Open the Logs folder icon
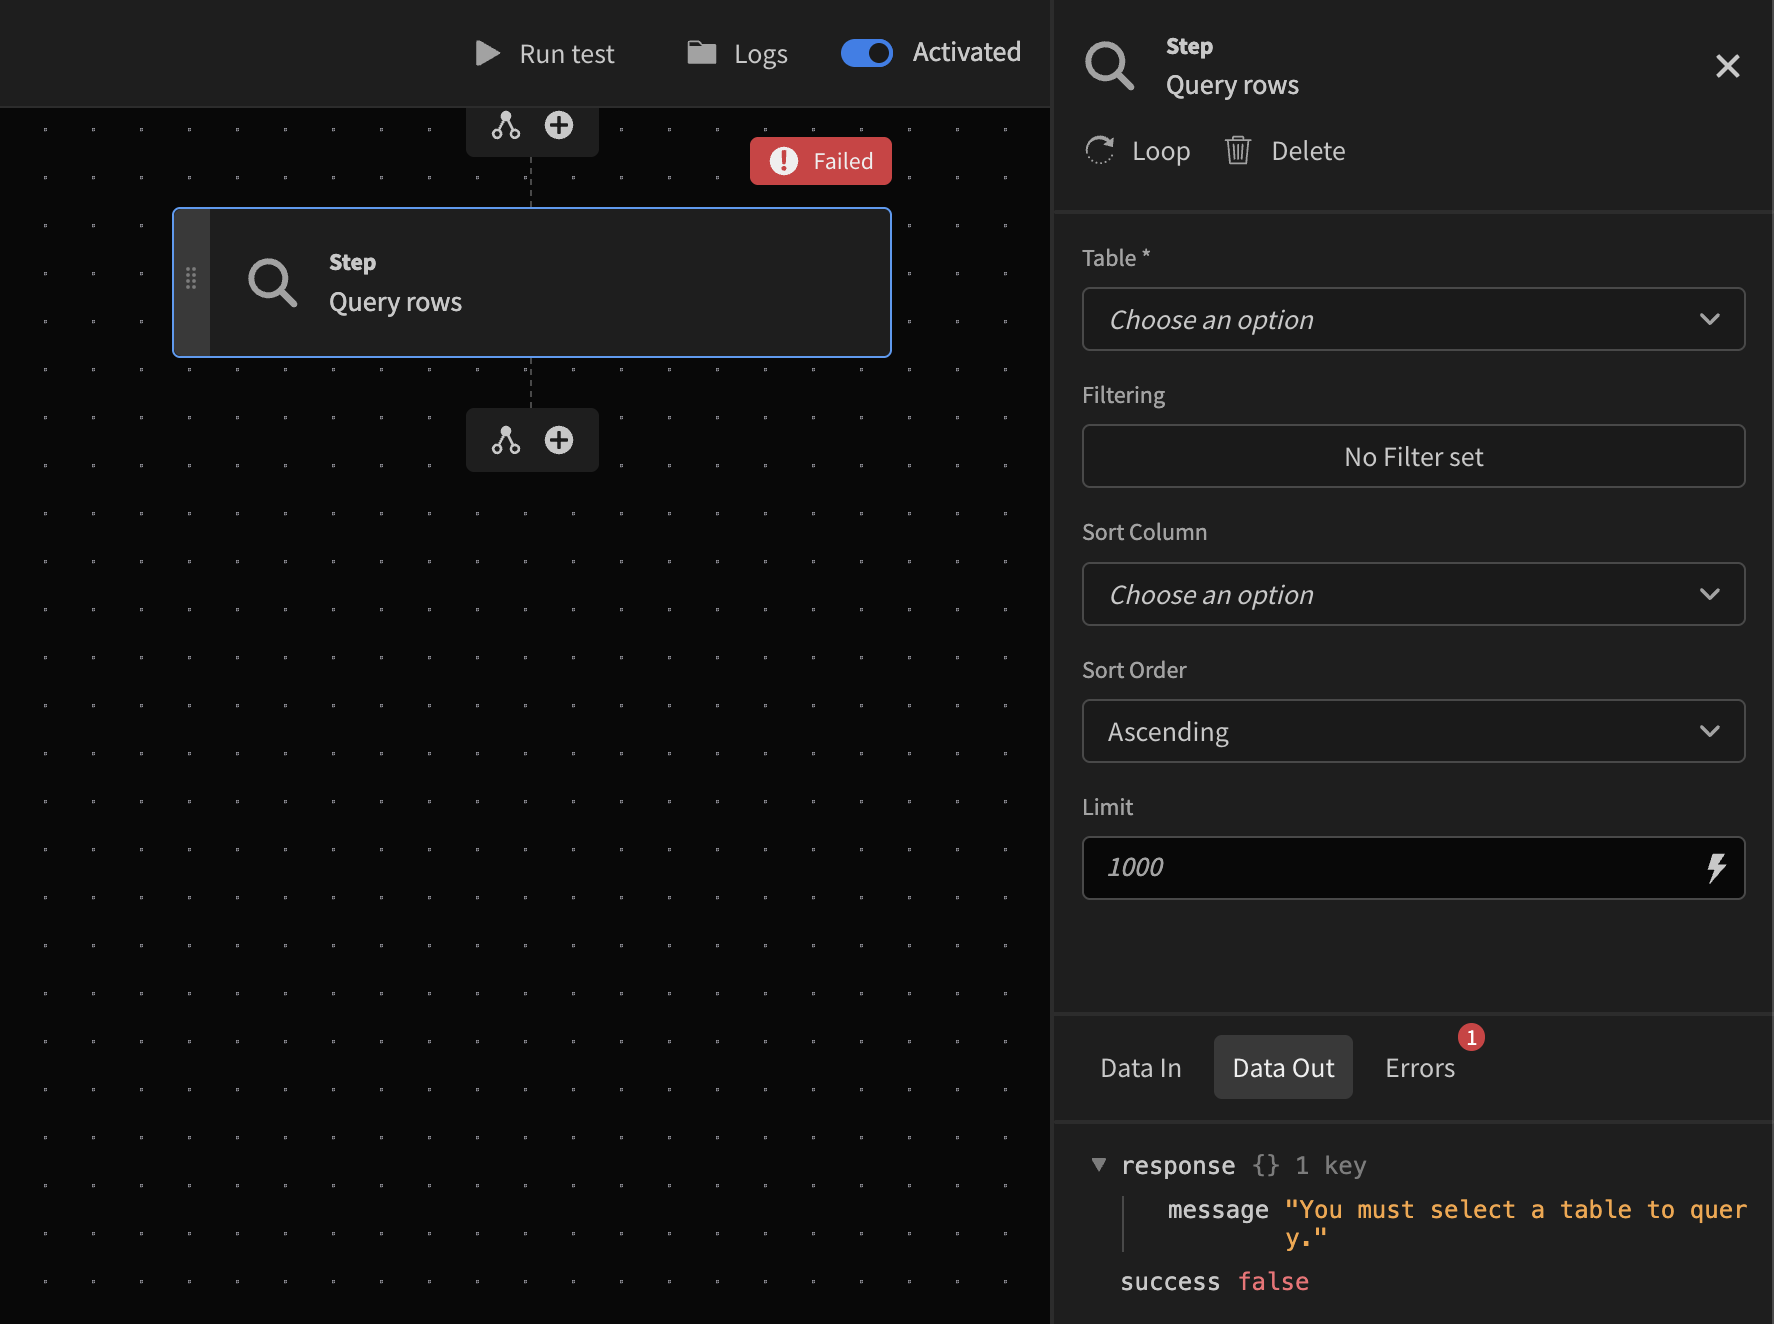 (x=702, y=52)
